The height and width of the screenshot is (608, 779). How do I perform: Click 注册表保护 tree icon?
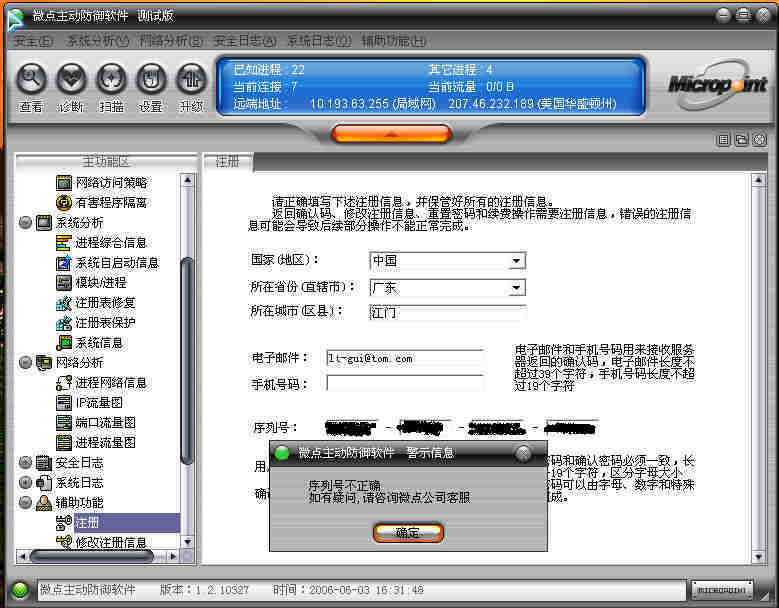pyautogui.click(x=64, y=323)
